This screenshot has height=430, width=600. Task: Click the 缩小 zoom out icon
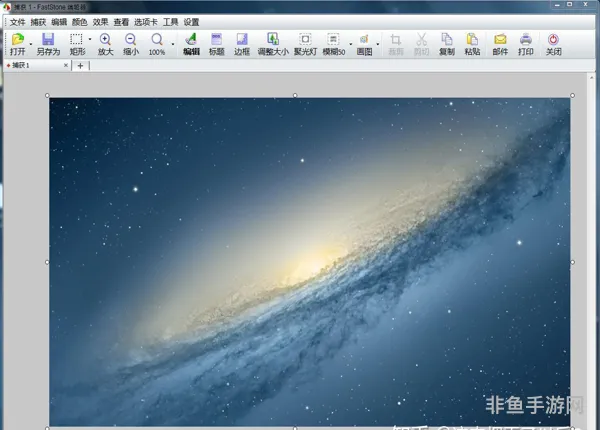click(131, 44)
